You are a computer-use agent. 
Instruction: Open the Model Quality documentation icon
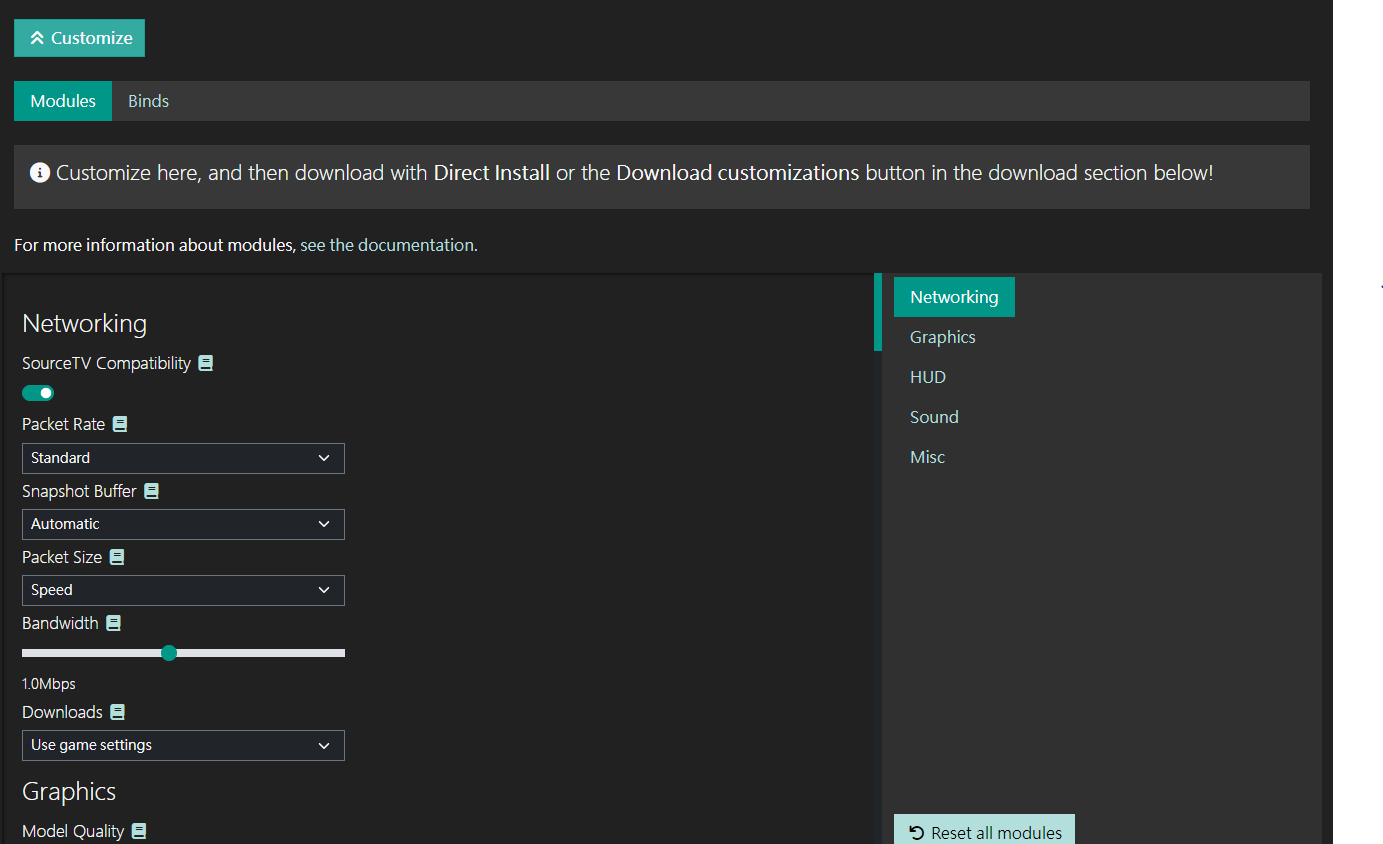(140, 831)
